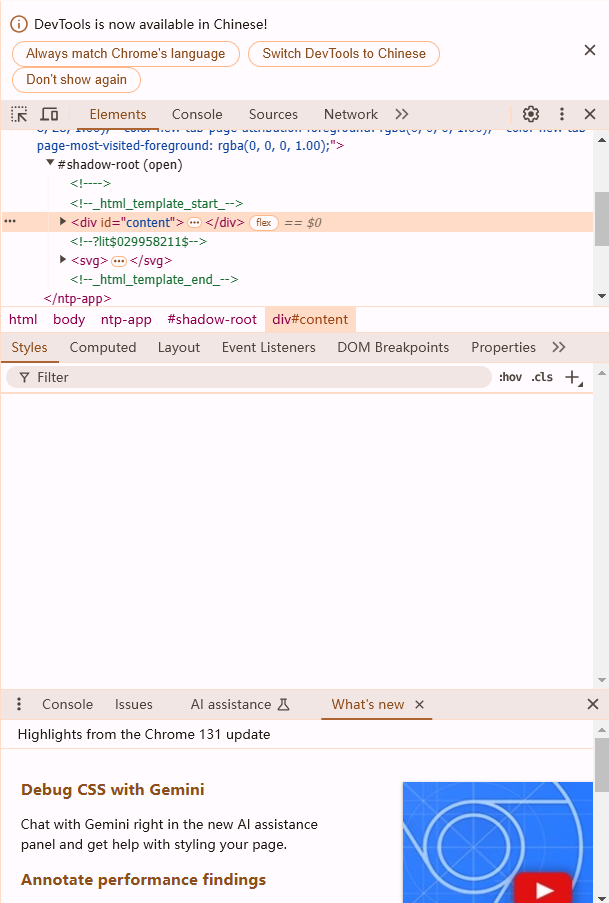
Task: Open the Sources tab
Action: 273,114
